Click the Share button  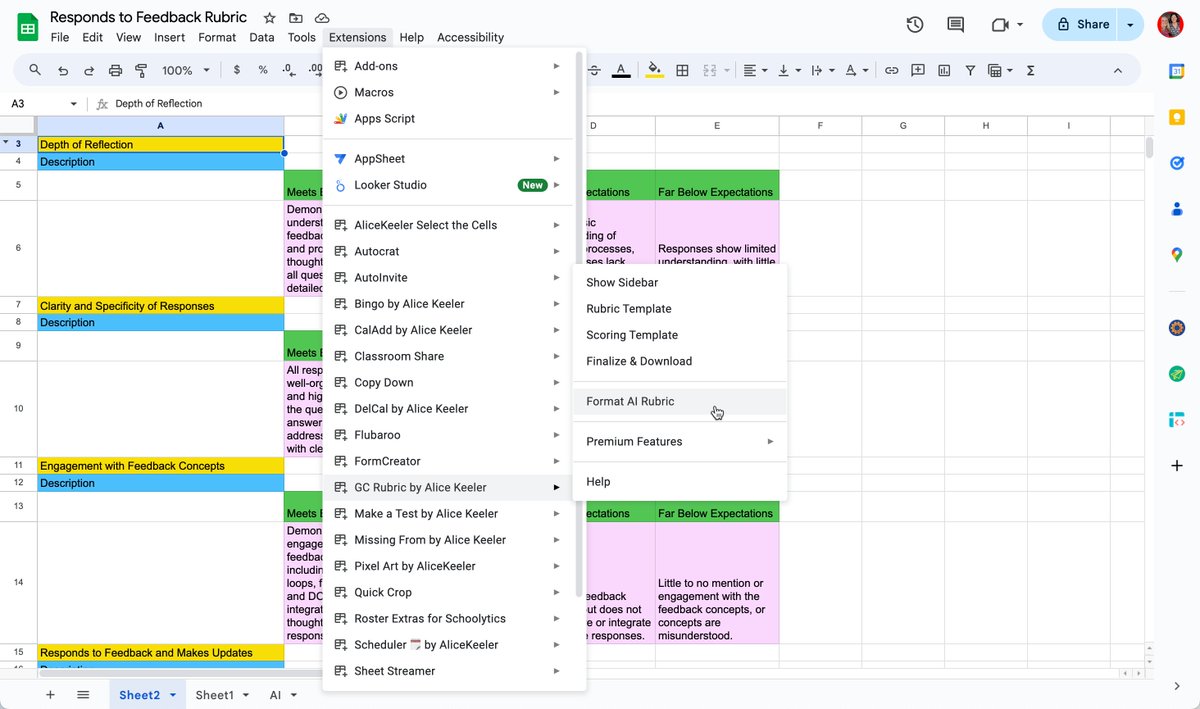click(x=1082, y=25)
